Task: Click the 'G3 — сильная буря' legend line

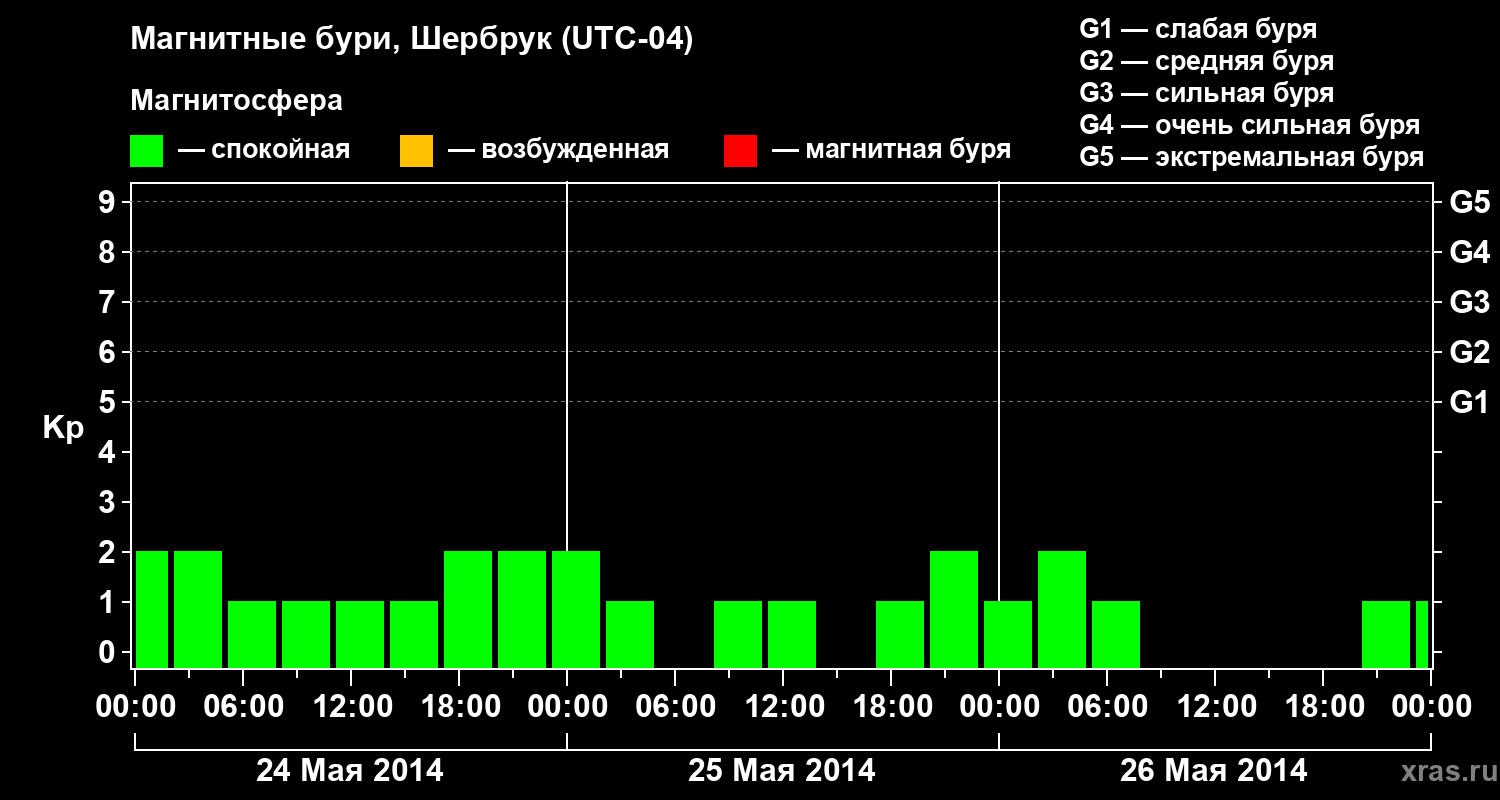Action: [1207, 93]
